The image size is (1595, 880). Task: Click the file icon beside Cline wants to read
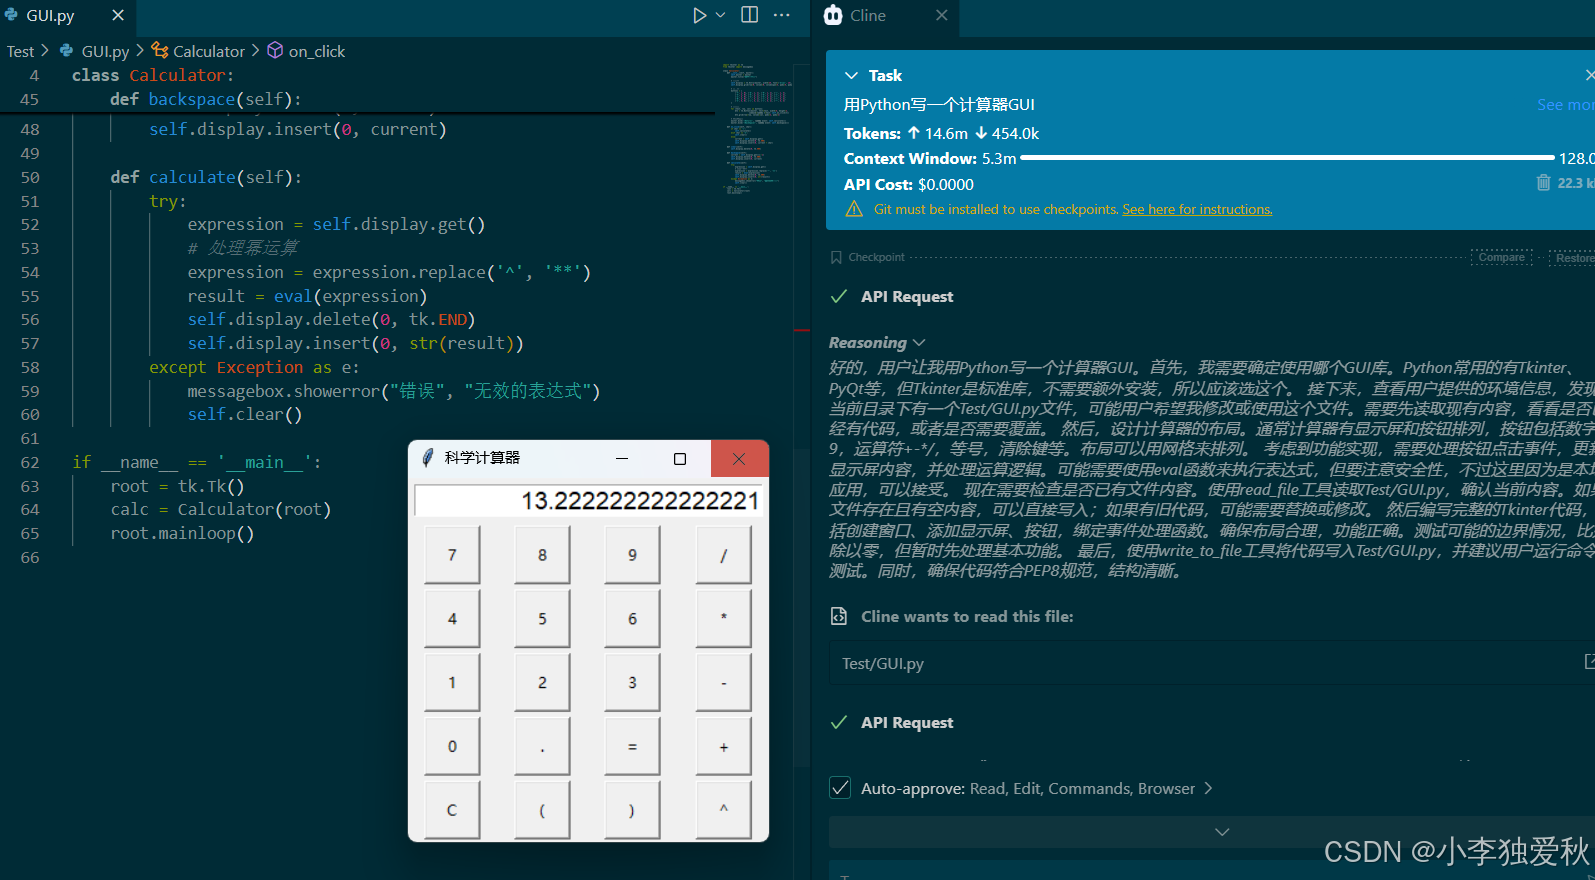(x=839, y=616)
